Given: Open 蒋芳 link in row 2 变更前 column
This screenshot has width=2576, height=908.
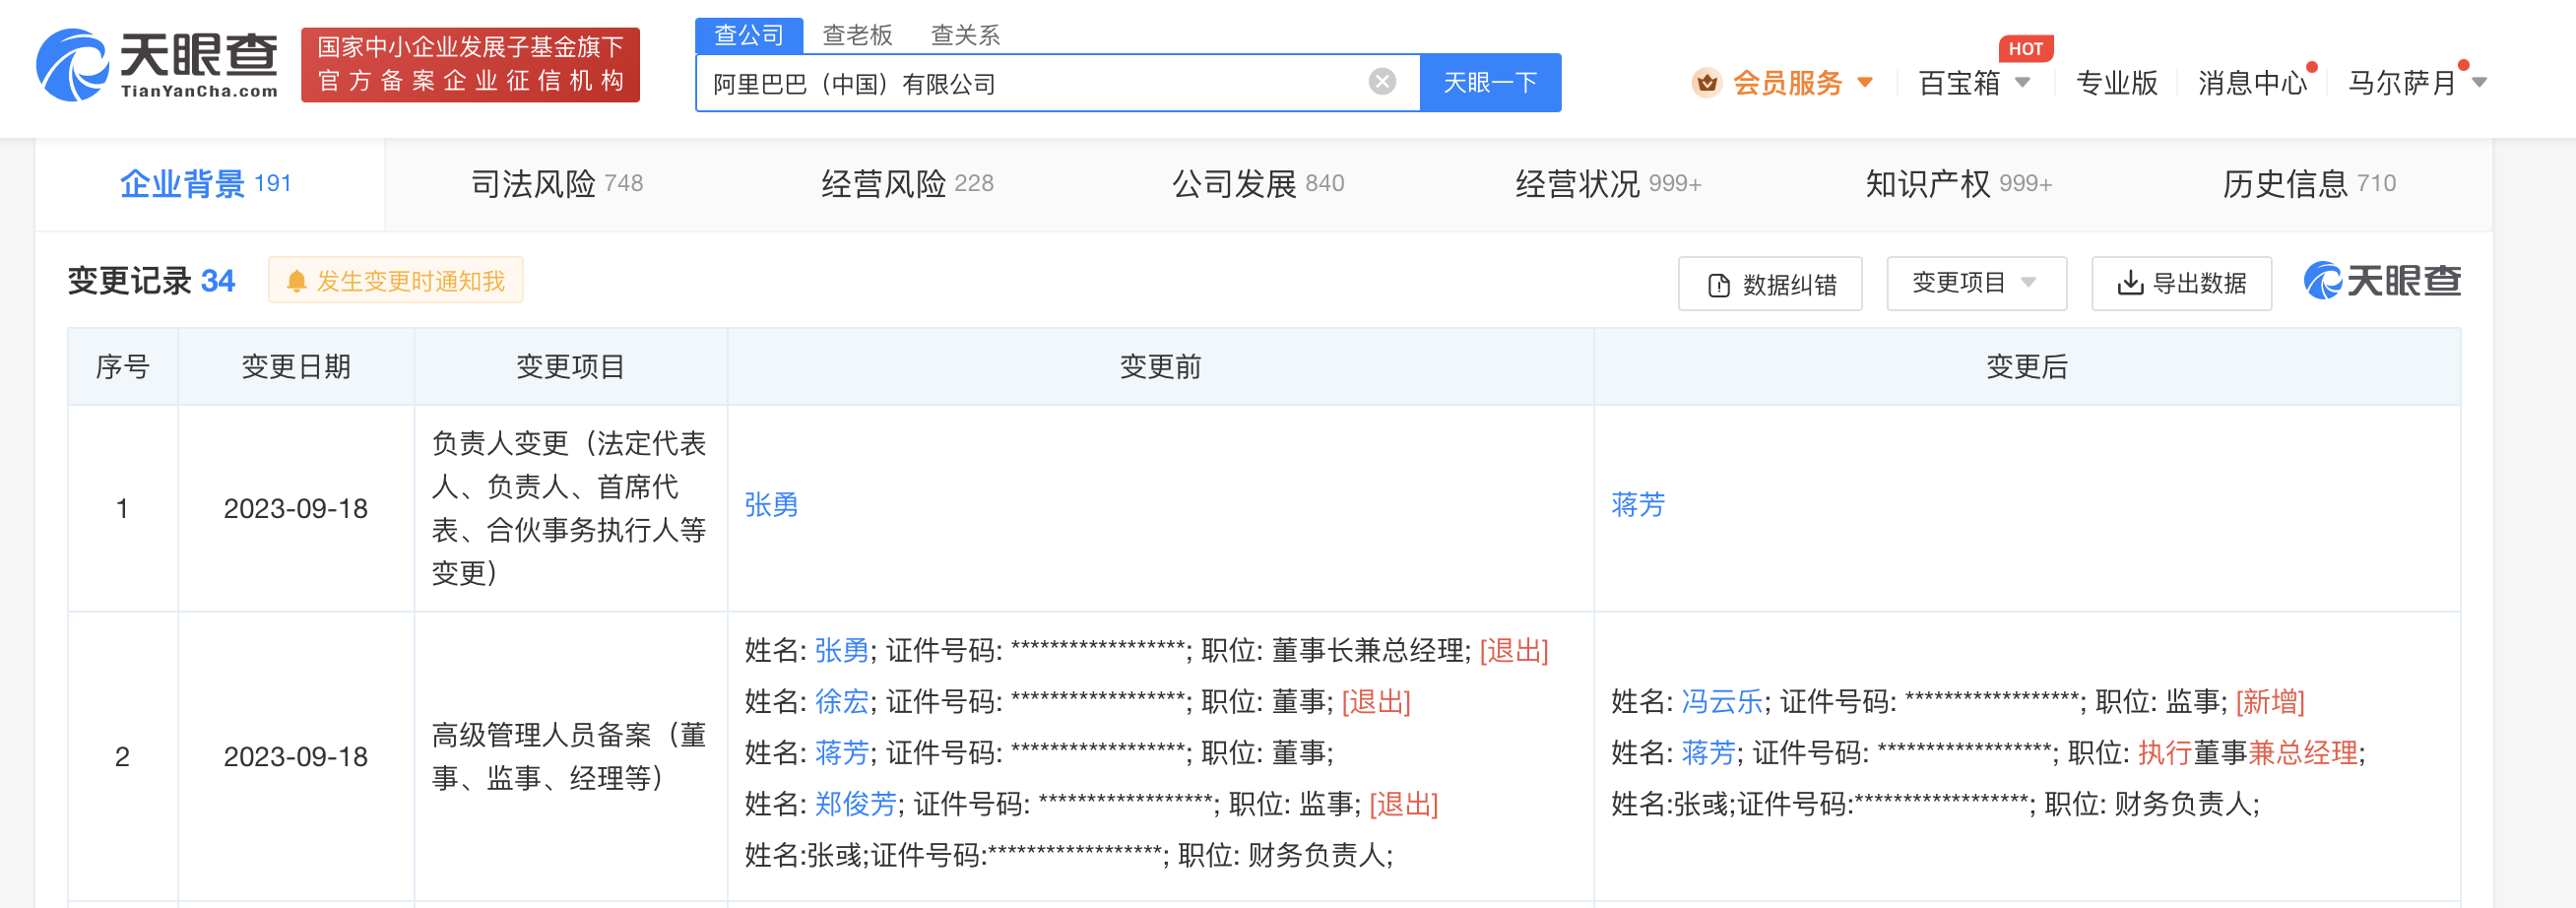Looking at the screenshot, I should [842, 753].
